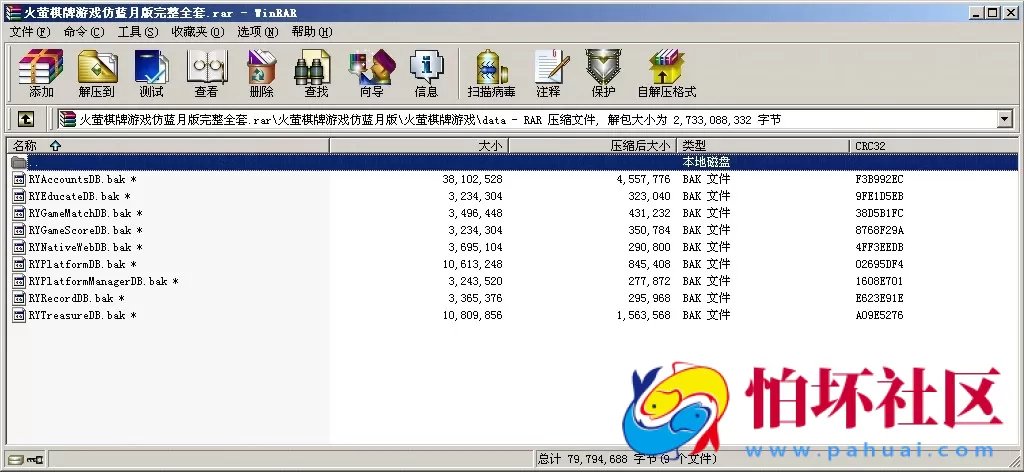The width and height of the screenshot is (1024, 472).
Task: Click CRC32 value F3B992EC
Action: [879, 179]
